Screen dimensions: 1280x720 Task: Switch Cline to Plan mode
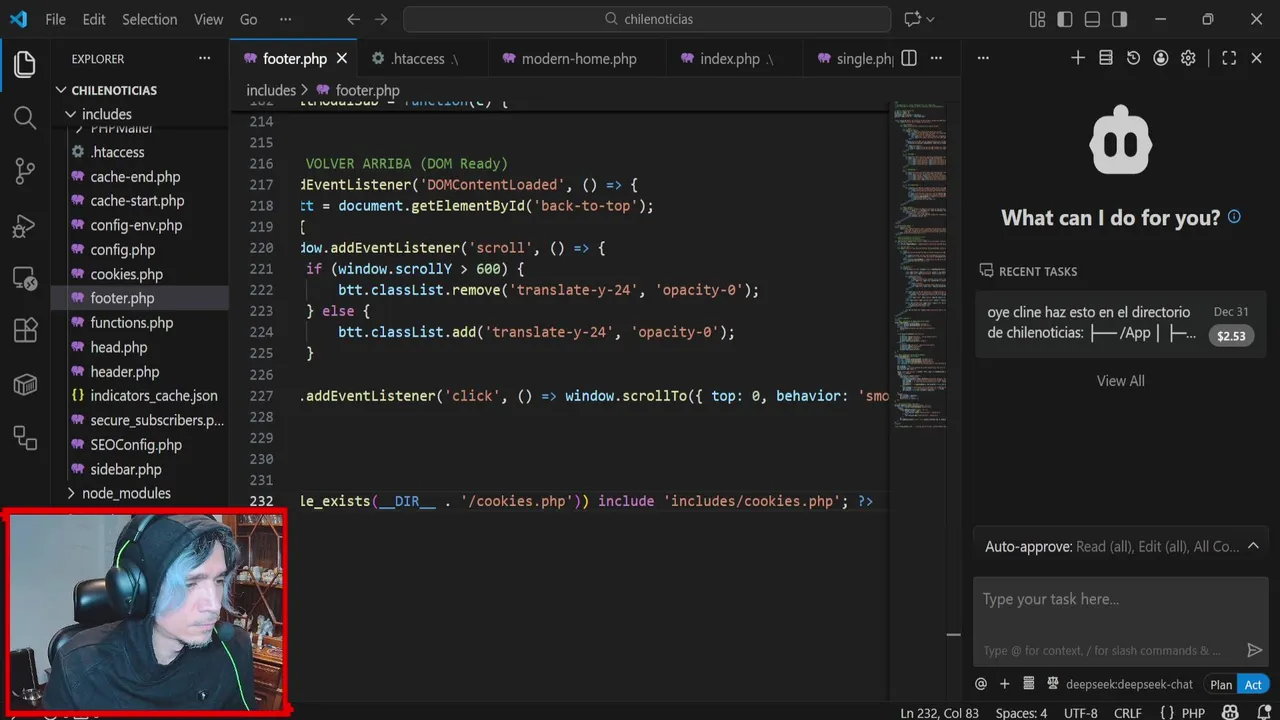click(1221, 685)
